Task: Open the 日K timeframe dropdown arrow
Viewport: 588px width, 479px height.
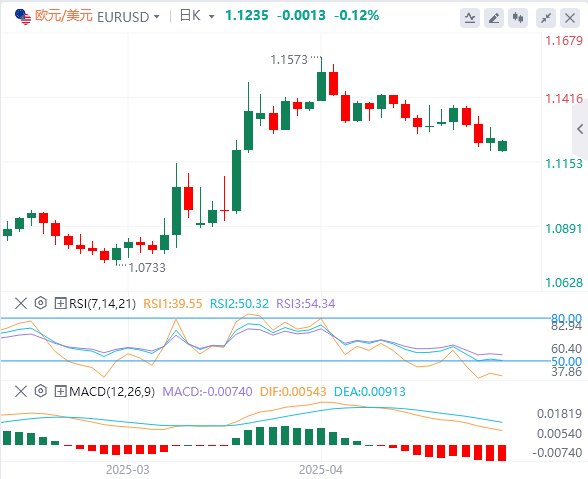Action: click(212, 17)
